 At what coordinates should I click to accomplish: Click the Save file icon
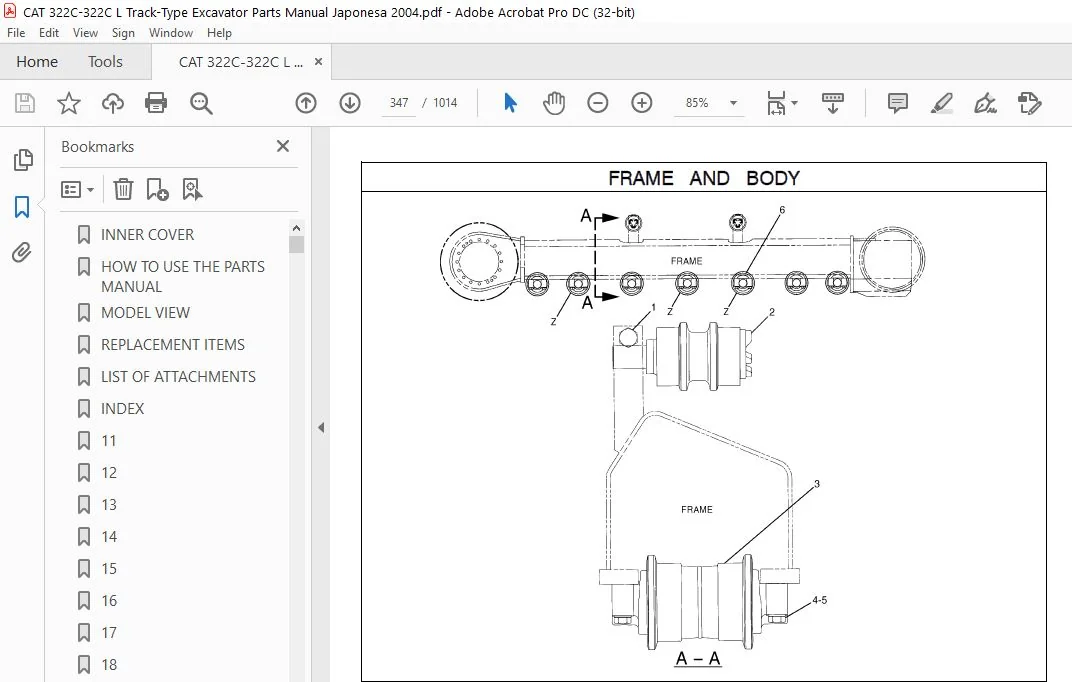[x=25, y=103]
